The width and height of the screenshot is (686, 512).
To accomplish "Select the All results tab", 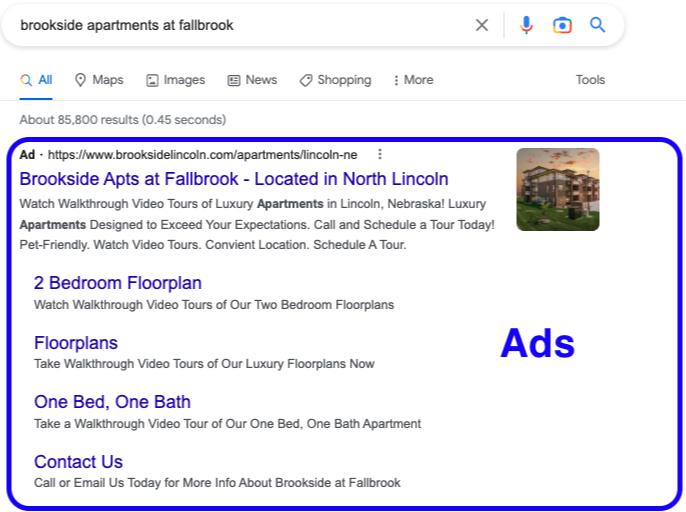I will click(x=36, y=80).
